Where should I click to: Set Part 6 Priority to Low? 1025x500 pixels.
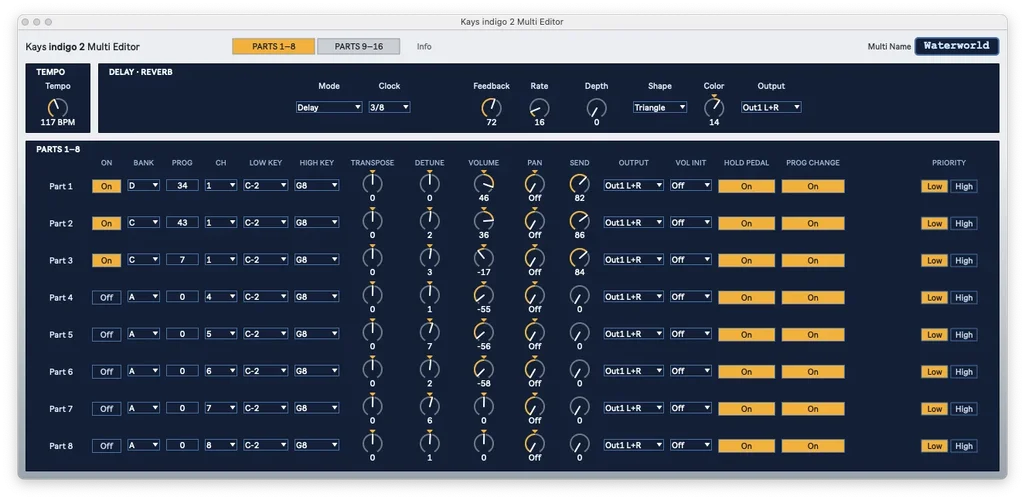click(935, 371)
